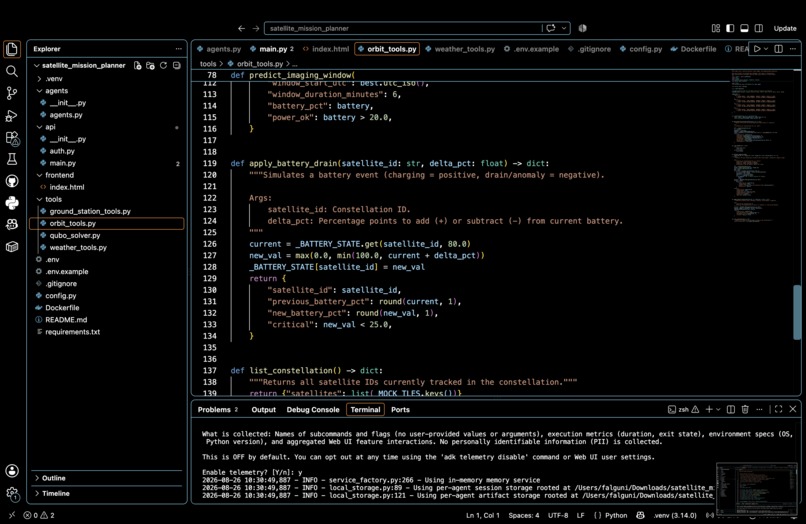Add a new terminal with the plus icon

[709, 409]
